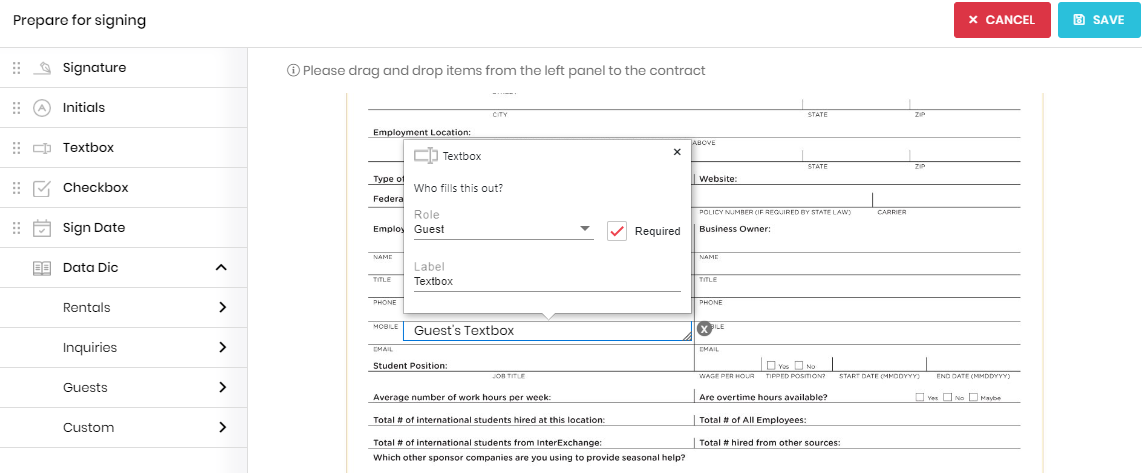The image size is (1142, 473).
Task: Click the Who fills this out? text
Action: [x=458, y=189]
